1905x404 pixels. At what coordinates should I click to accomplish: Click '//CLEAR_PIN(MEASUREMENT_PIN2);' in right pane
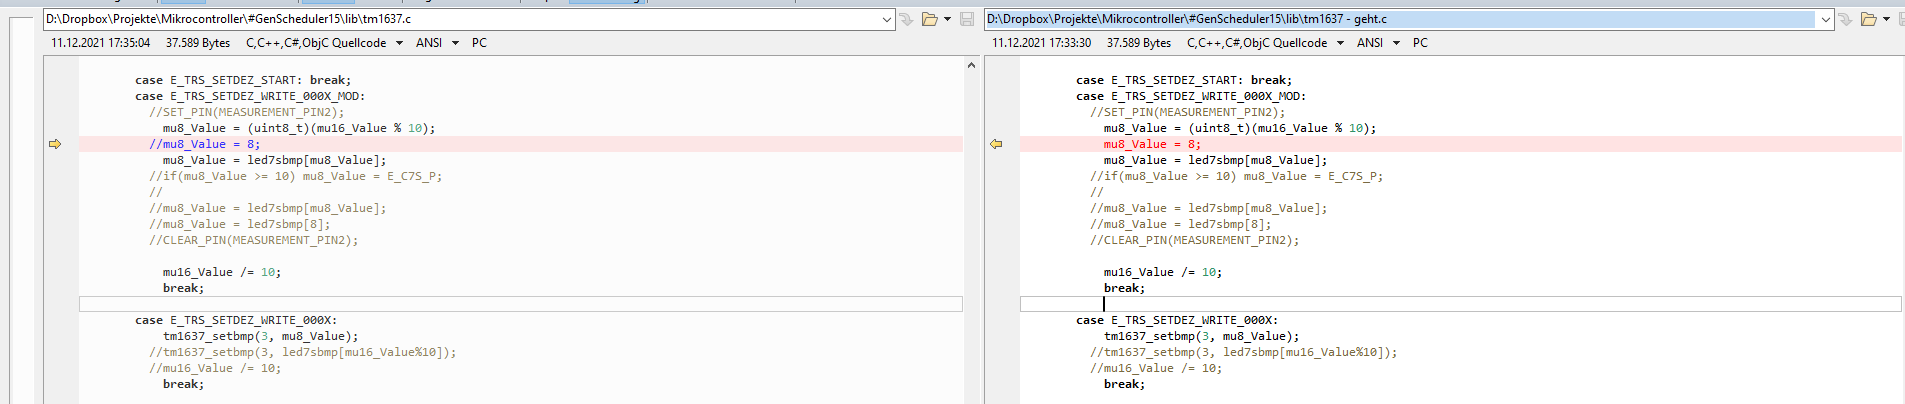pyautogui.click(x=1195, y=240)
